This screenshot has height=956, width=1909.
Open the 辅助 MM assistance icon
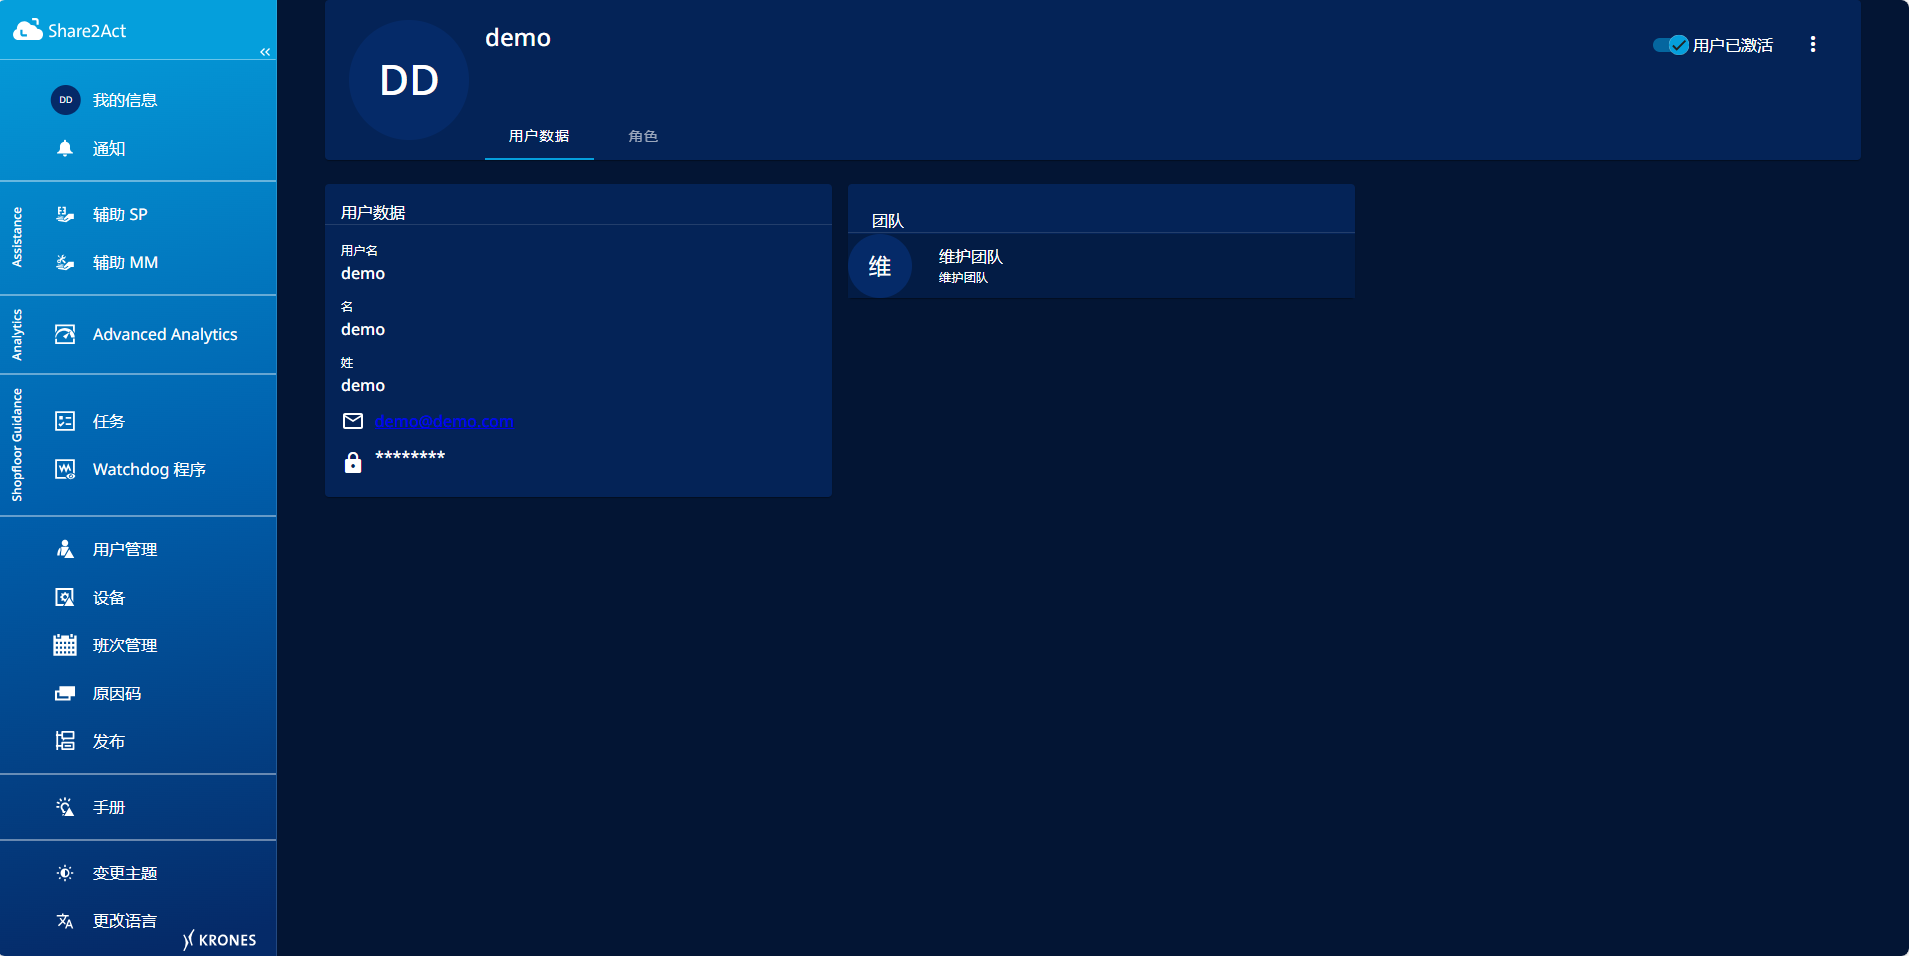pyautogui.click(x=65, y=262)
